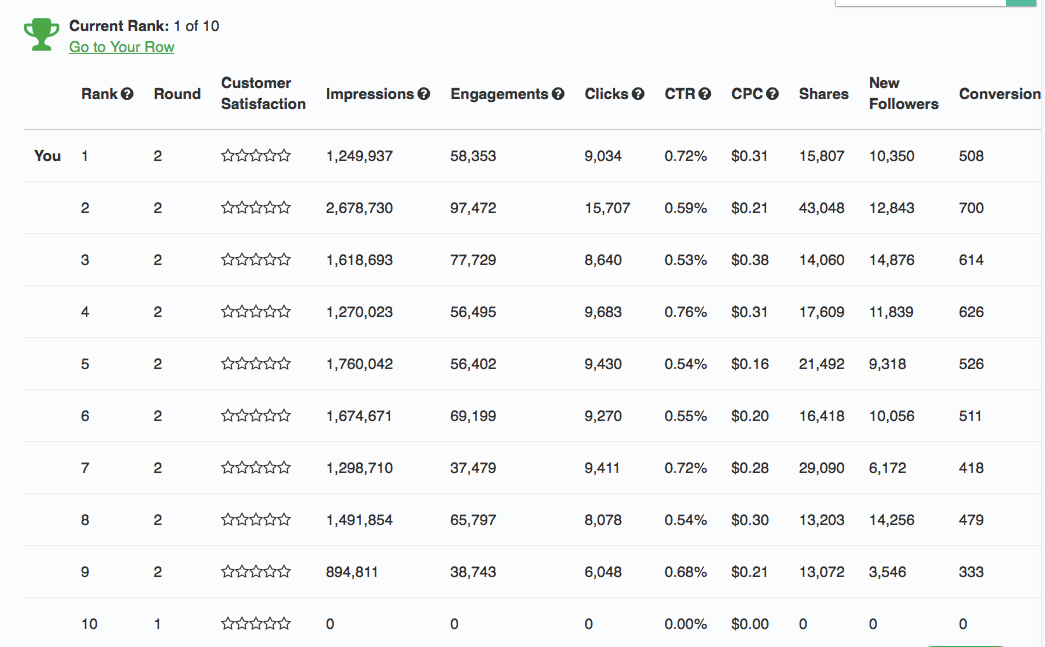This screenshot has height=647, width=1045.
Task: Click the help icon beside CTR
Action: click(705, 94)
